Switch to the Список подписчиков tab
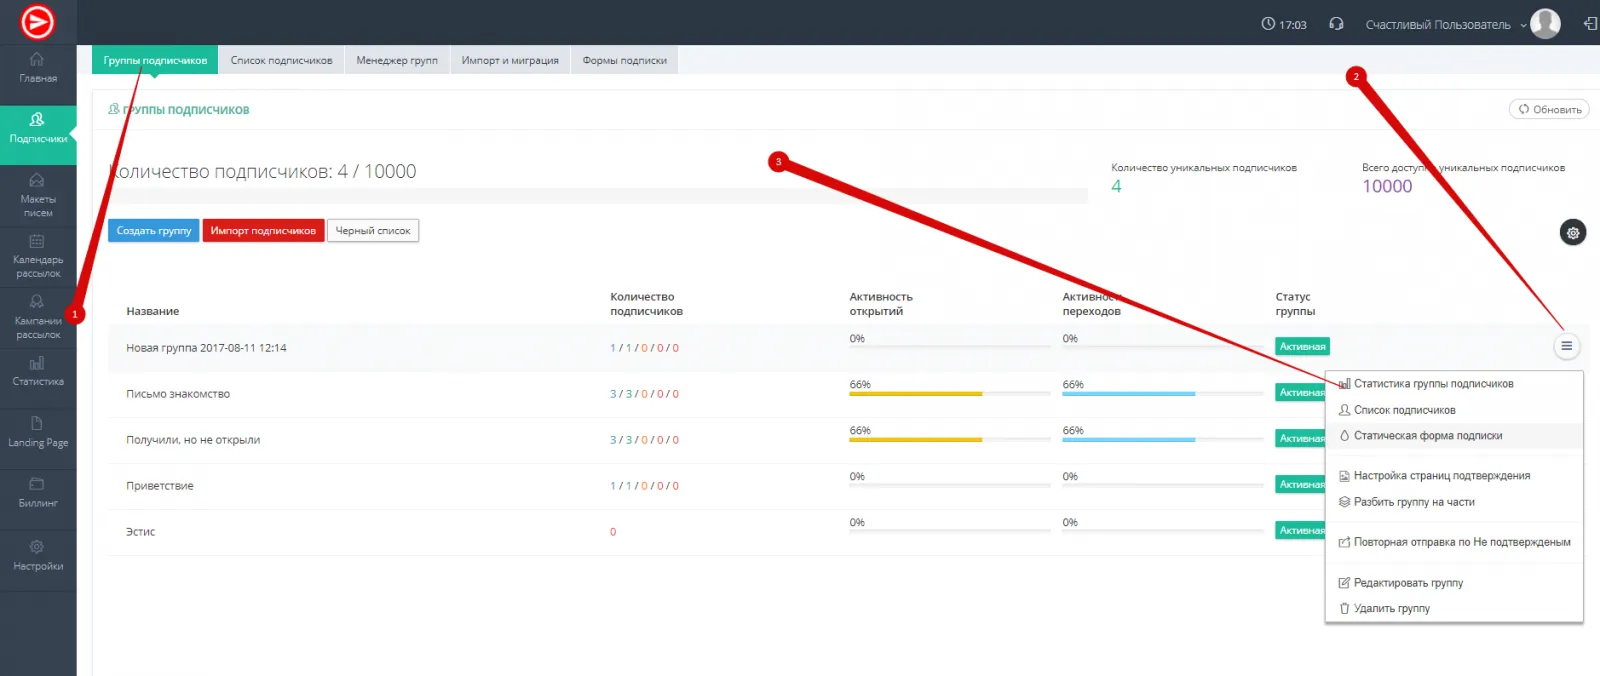Viewport: 1600px width, 676px height. [x=281, y=61]
